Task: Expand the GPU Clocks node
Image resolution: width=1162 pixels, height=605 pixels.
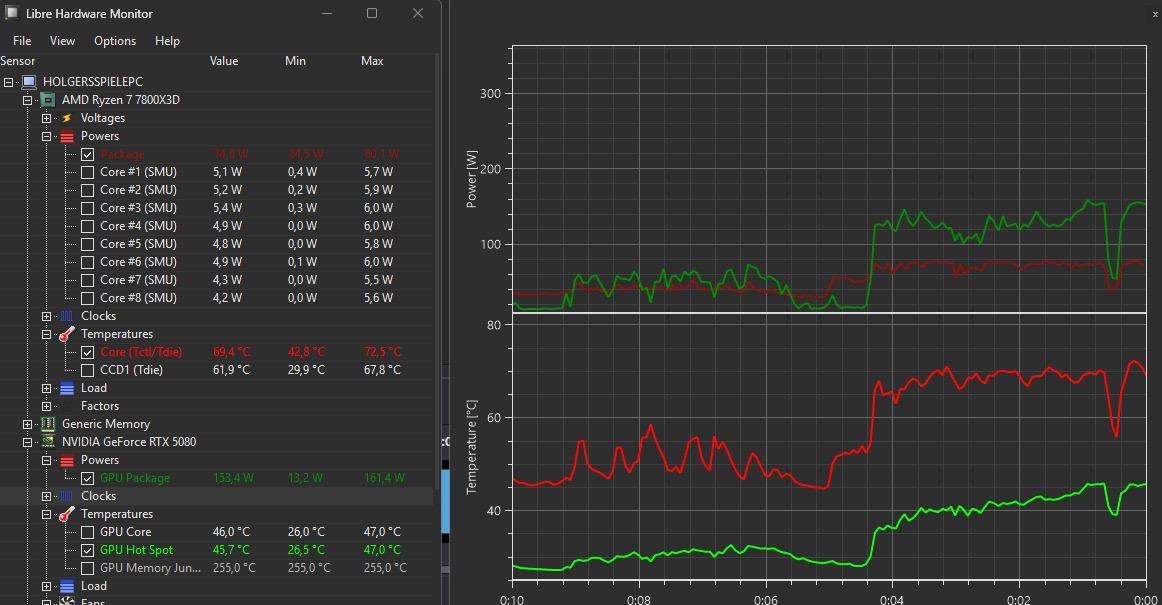Action: pyautogui.click(x=46, y=497)
